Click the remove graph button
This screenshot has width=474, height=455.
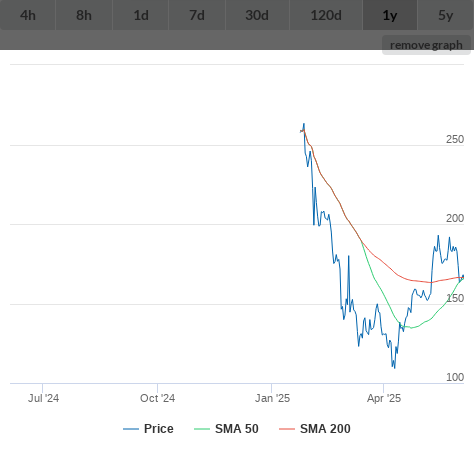point(426,45)
